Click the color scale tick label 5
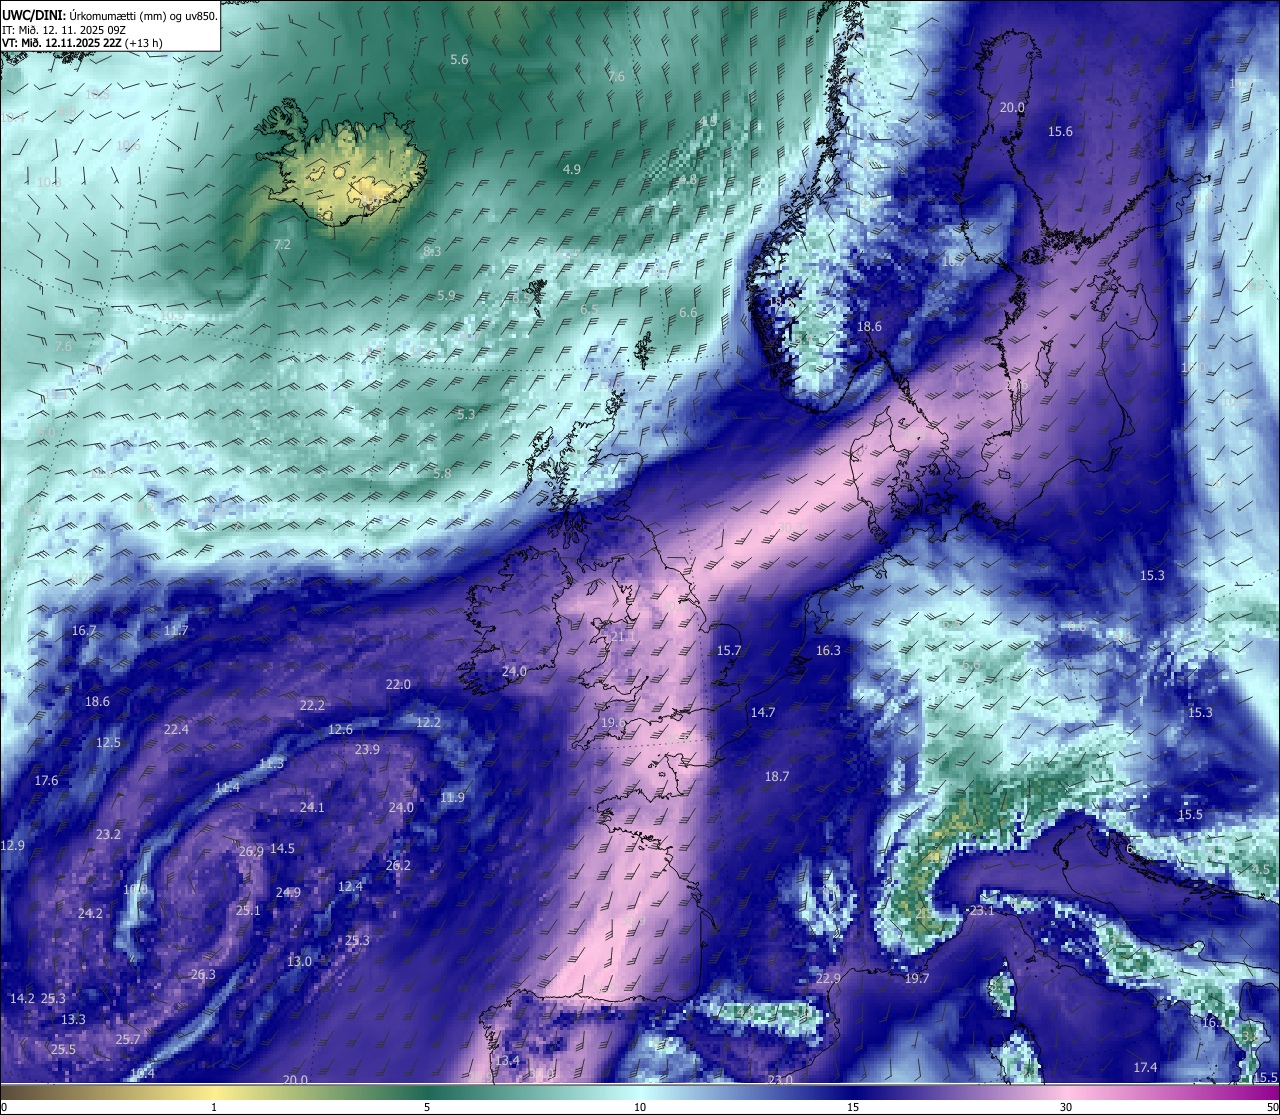This screenshot has width=1280, height=1115. [427, 1107]
